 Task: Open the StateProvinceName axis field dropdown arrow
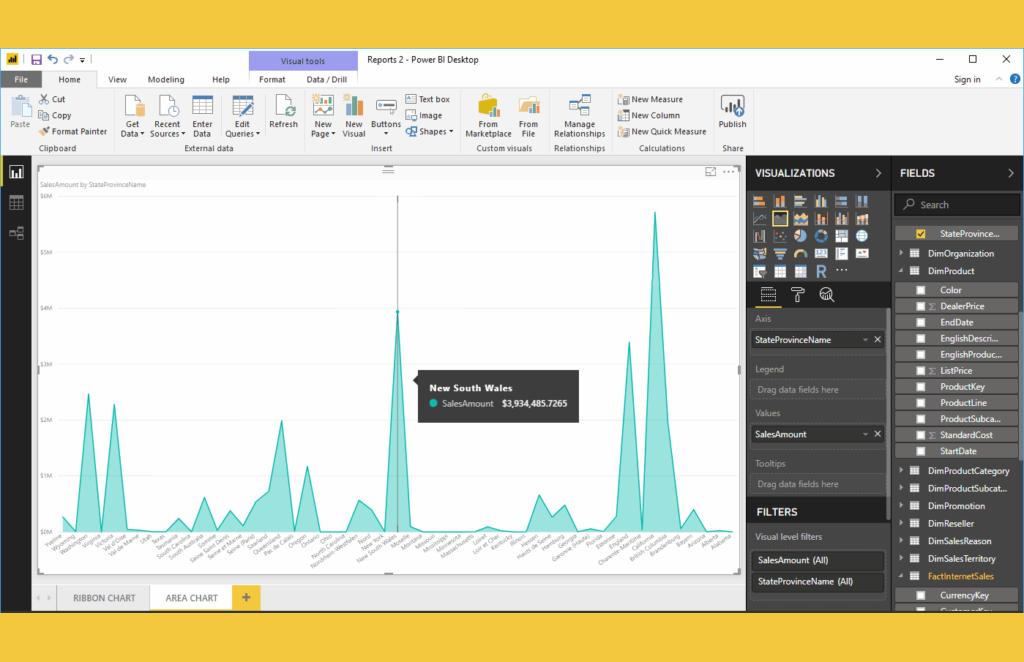tap(865, 339)
